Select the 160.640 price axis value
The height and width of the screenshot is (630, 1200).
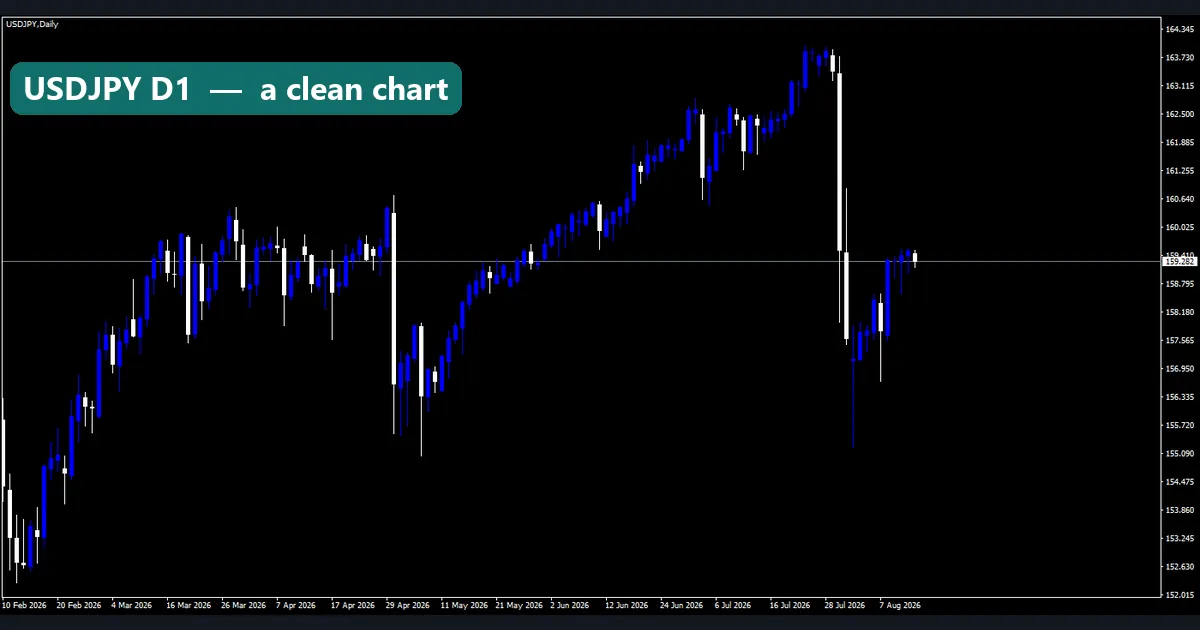pos(1180,199)
